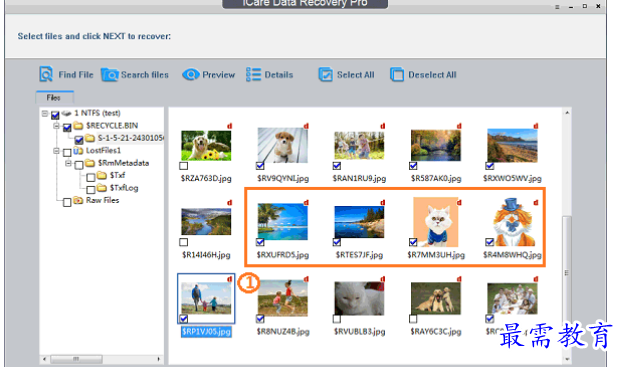Click the $RVUBLB3.jpg file name
The image size is (621, 367).
pyautogui.click(x=359, y=331)
